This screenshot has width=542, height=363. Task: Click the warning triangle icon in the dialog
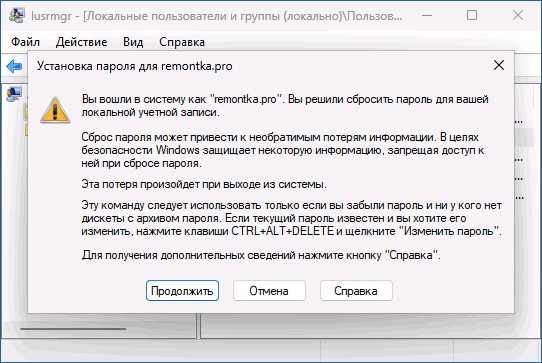tap(55, 111)
